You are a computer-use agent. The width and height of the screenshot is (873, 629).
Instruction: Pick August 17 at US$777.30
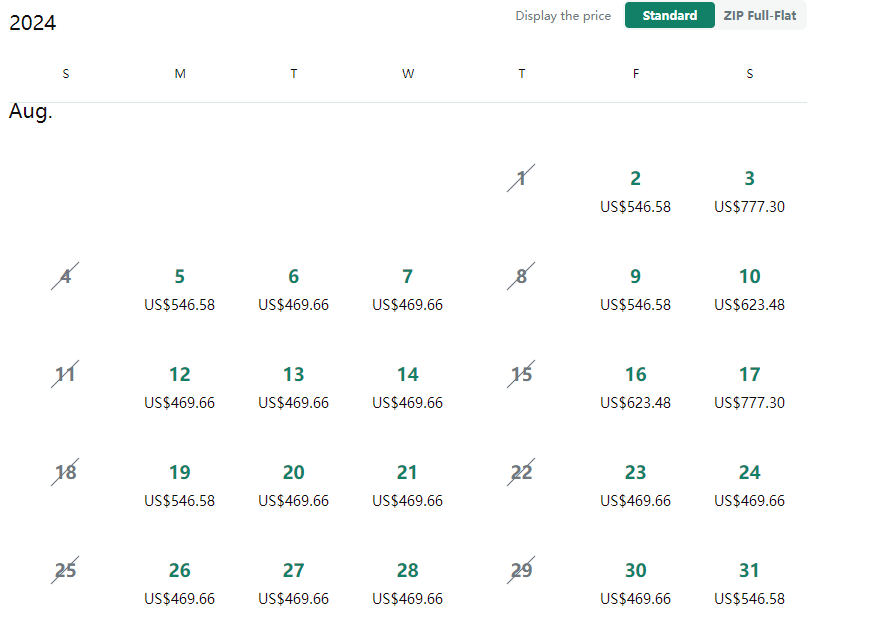(749, 387)
